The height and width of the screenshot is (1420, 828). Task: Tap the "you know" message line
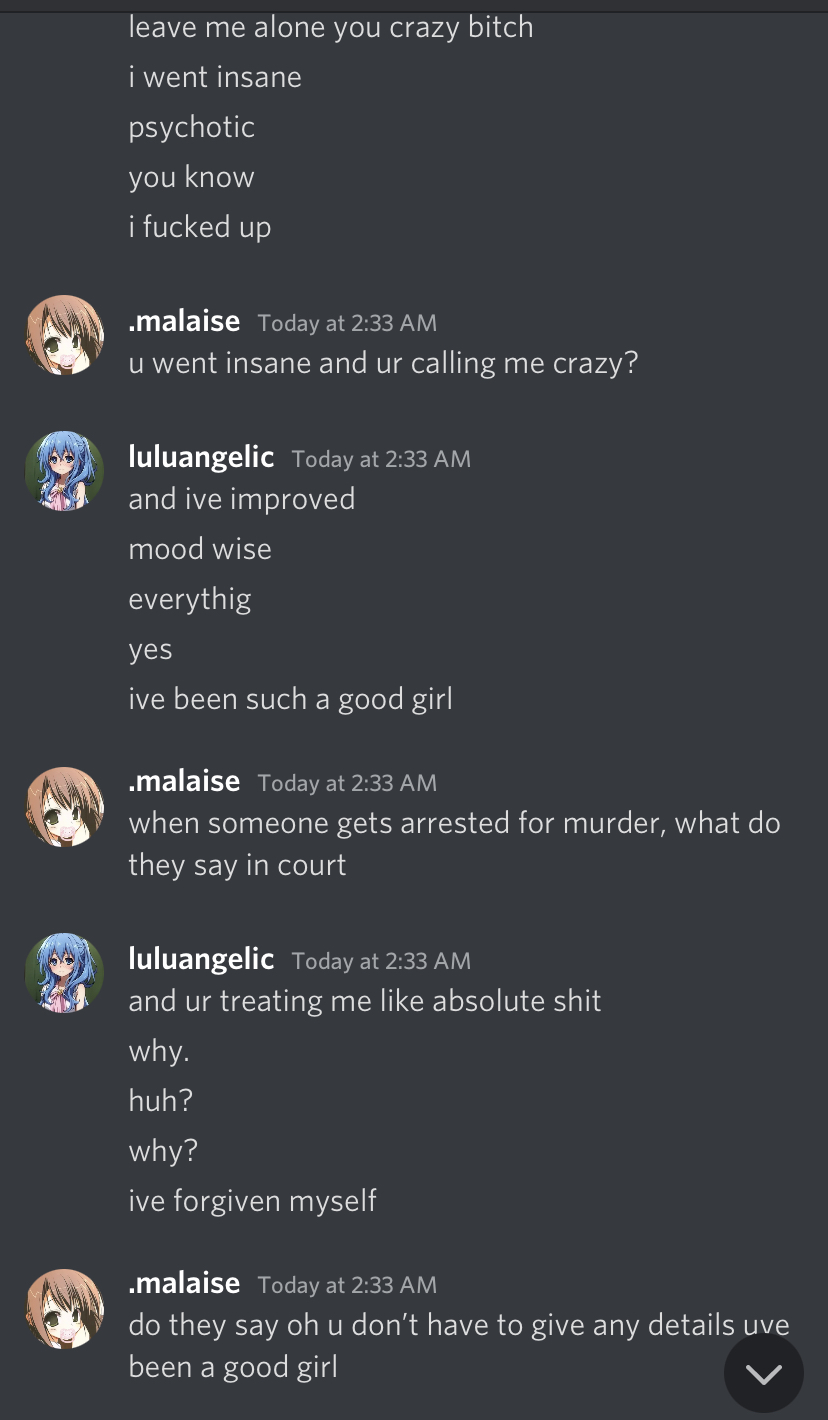(192, 178)
